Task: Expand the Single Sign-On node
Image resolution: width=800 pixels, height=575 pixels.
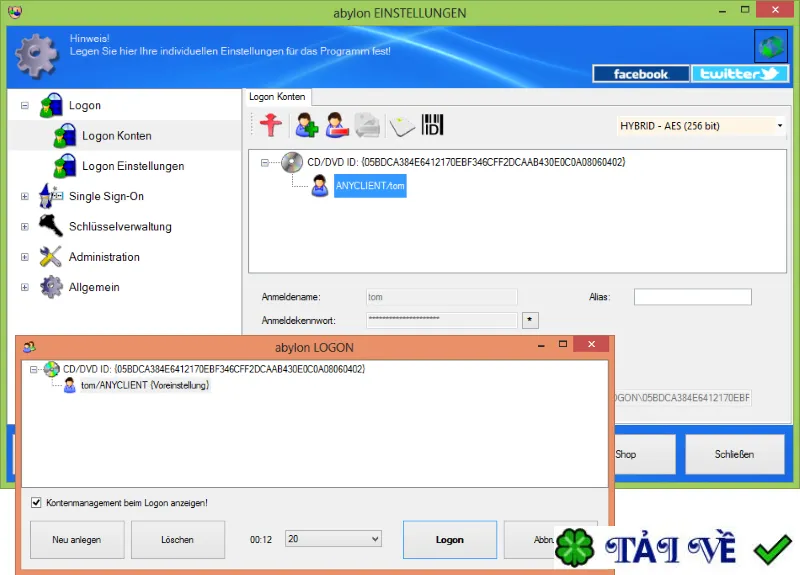Action: pos(24,196)
